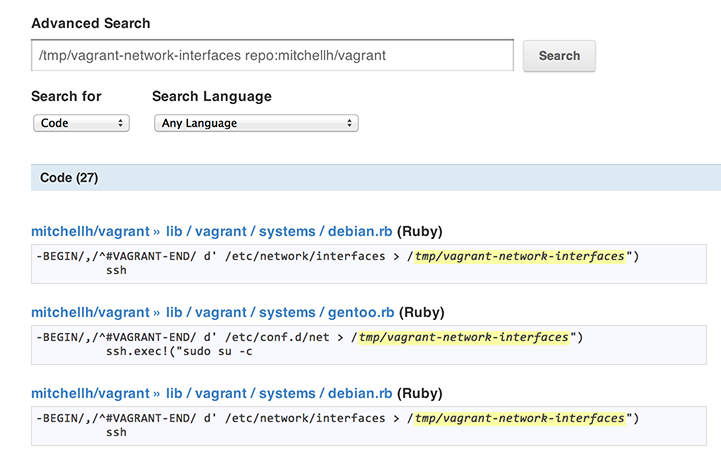Click vagrant folder link in first debian.rb result
The height and width of the screenshot is (460, 721).
[221, 231]
